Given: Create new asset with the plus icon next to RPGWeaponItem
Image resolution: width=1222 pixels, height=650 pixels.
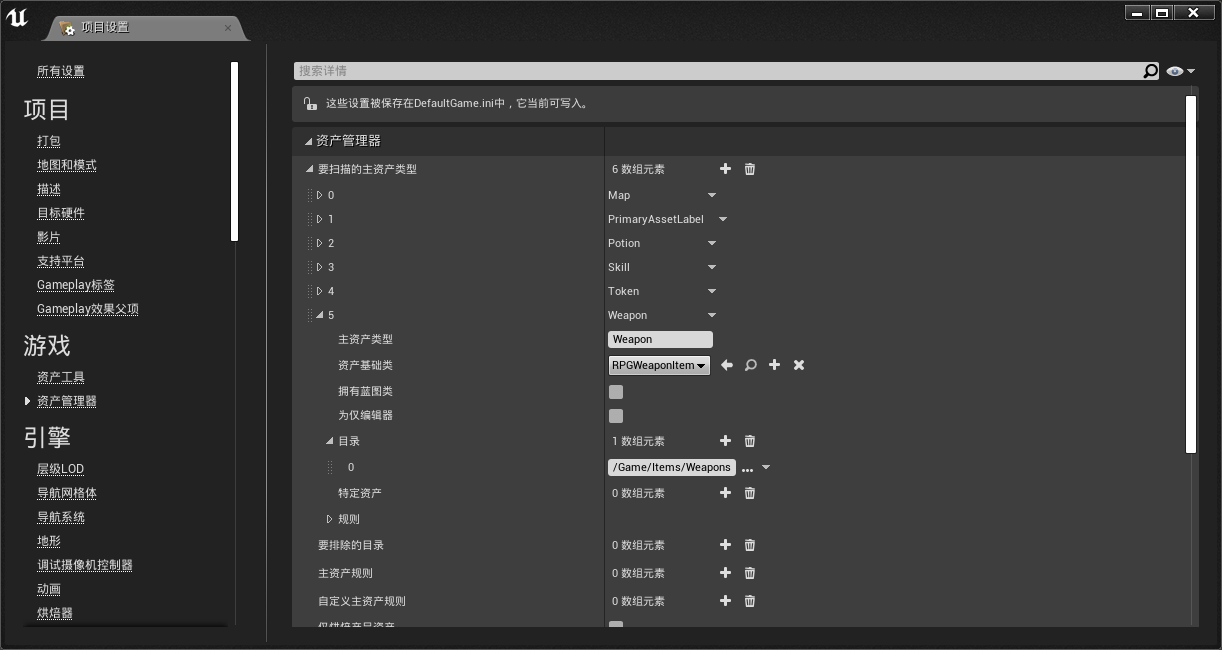Looking at the screenshot, I should (x=774, y=365).
